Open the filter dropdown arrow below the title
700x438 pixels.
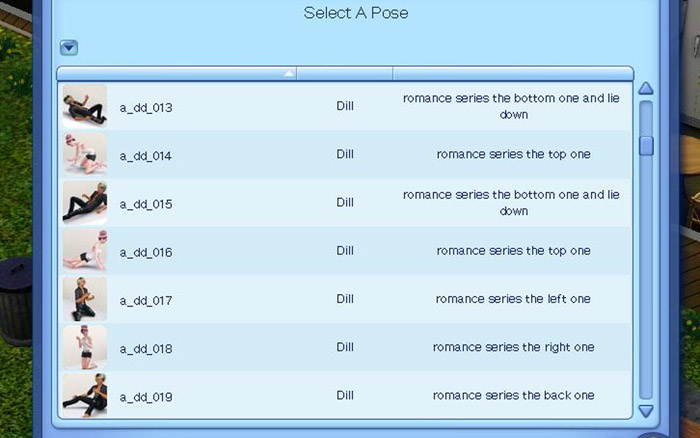click(69, 47)
